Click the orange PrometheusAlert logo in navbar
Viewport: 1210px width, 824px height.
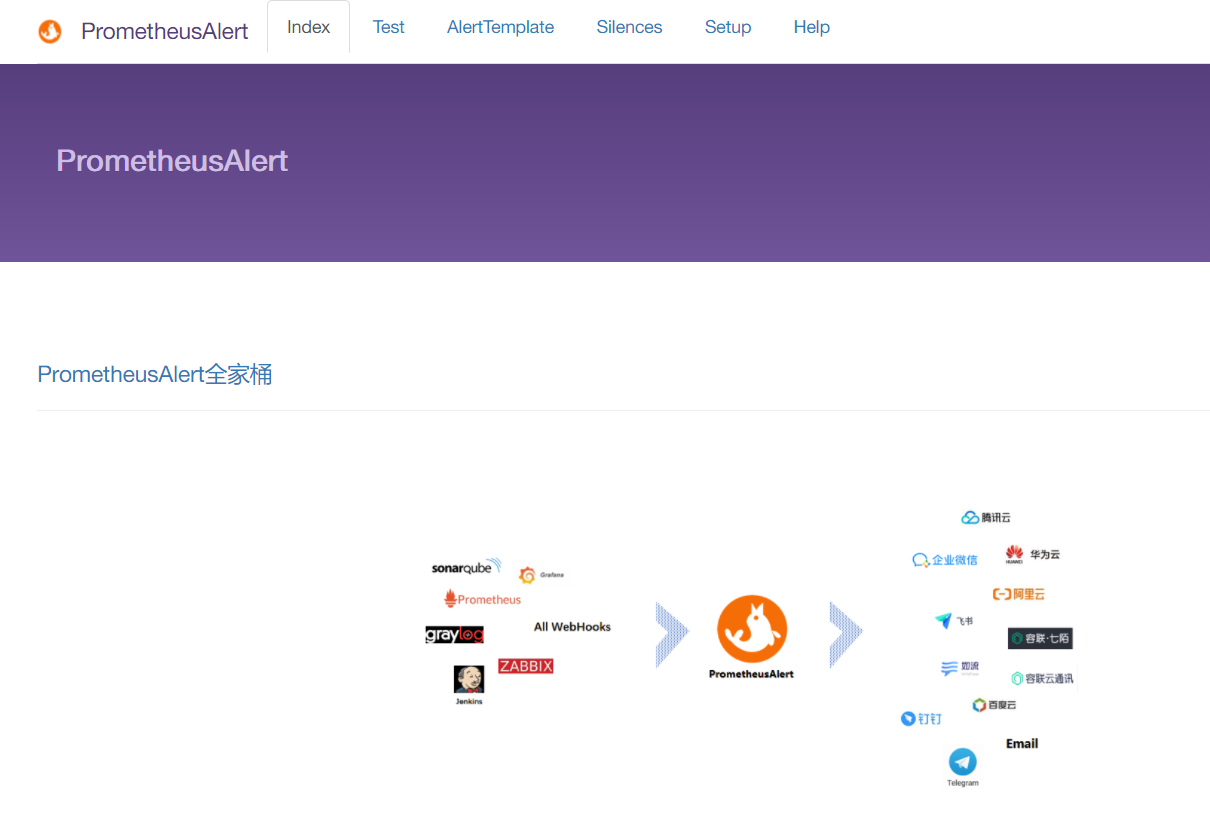pyautogui.click(x=50, y=31)
